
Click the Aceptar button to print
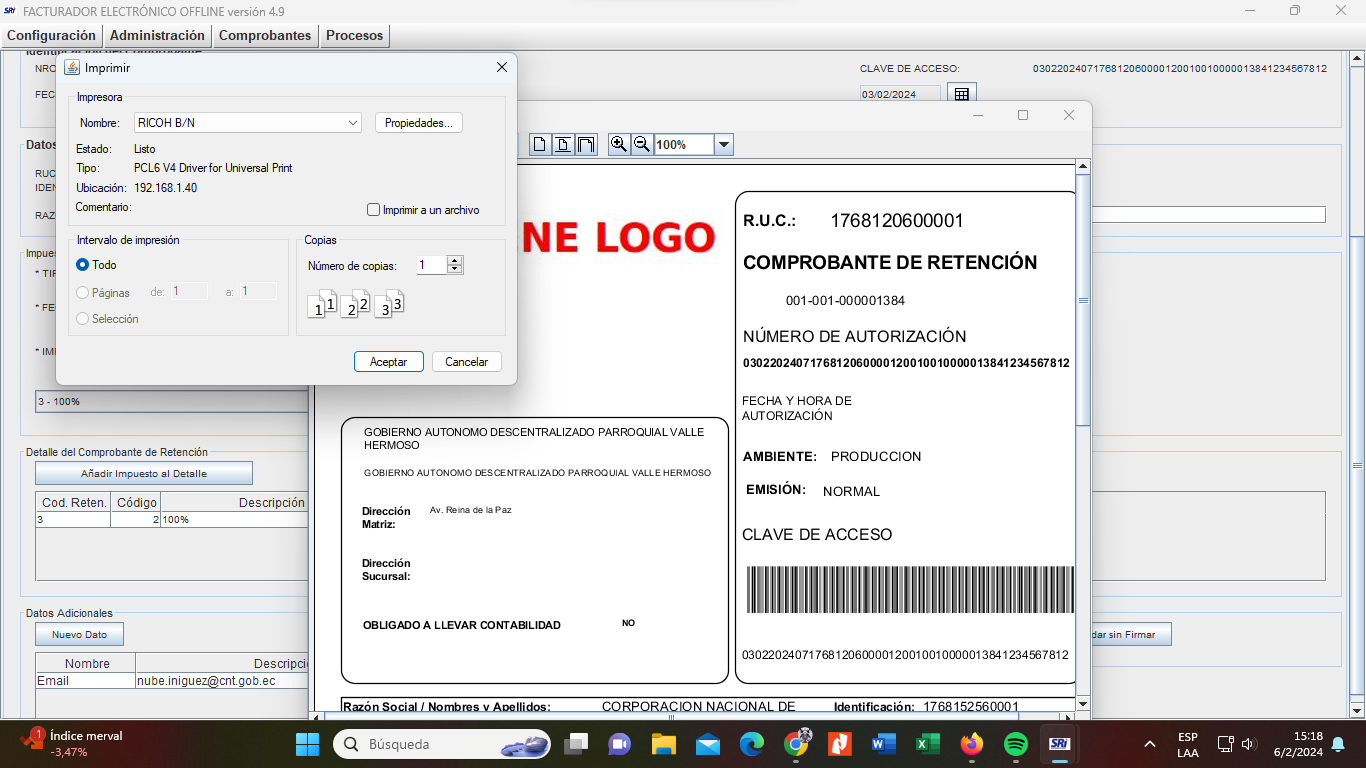click(x=388, y=362)
